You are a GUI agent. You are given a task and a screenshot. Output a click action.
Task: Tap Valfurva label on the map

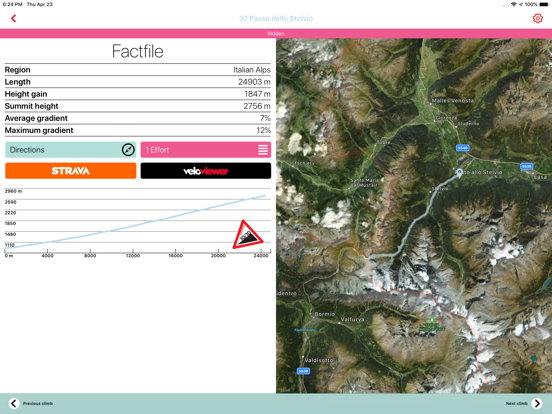pyautogui.click(x=352, y=319)
